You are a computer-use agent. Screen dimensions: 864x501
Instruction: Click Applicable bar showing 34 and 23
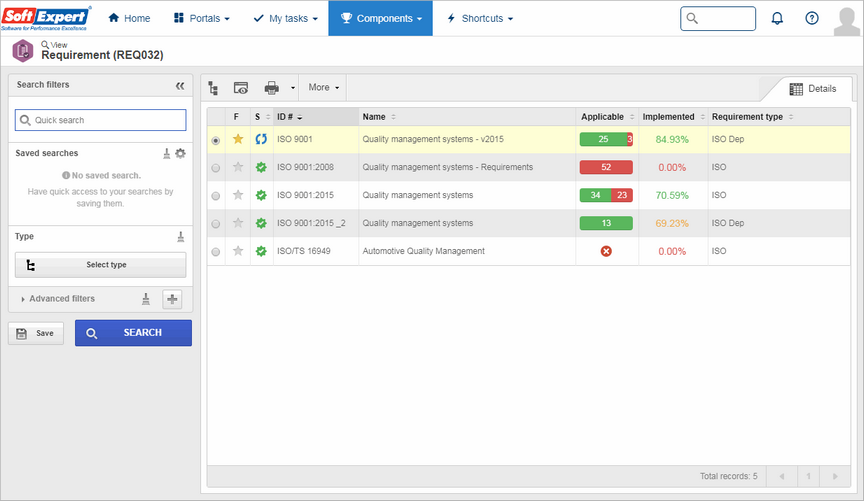click(606, 195)
